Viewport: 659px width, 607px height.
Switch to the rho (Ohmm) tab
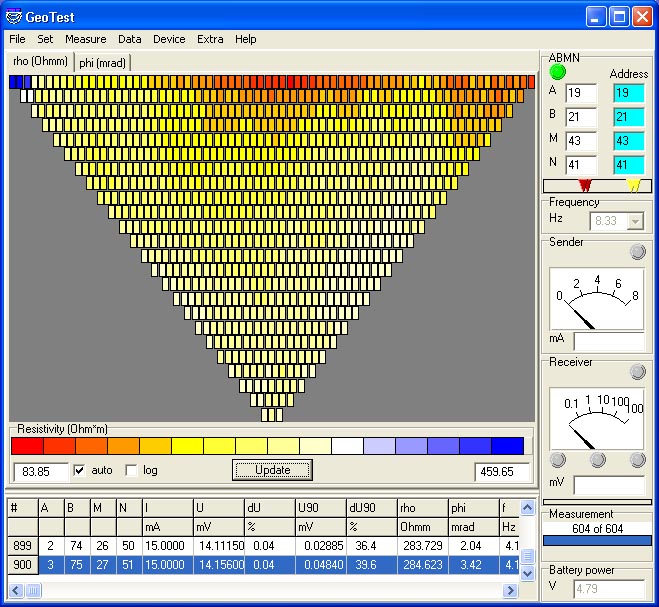[x=40, y=61]
